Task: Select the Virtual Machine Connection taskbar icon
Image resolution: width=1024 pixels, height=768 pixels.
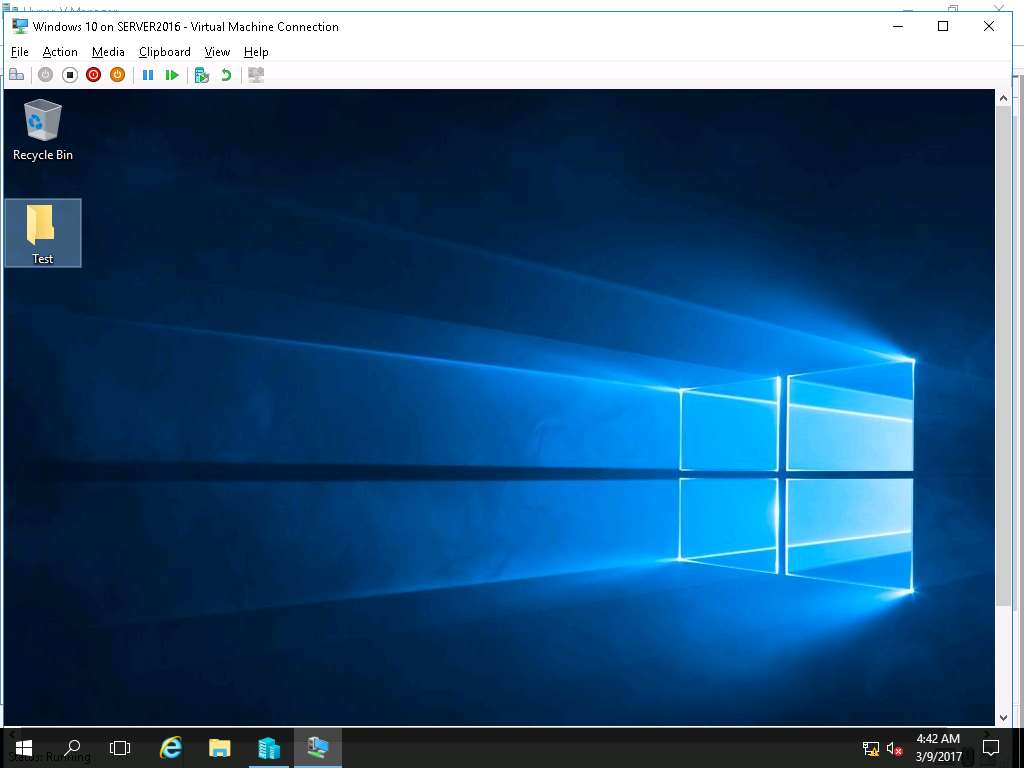Action: pyautogui.click(x=317, y=748)
